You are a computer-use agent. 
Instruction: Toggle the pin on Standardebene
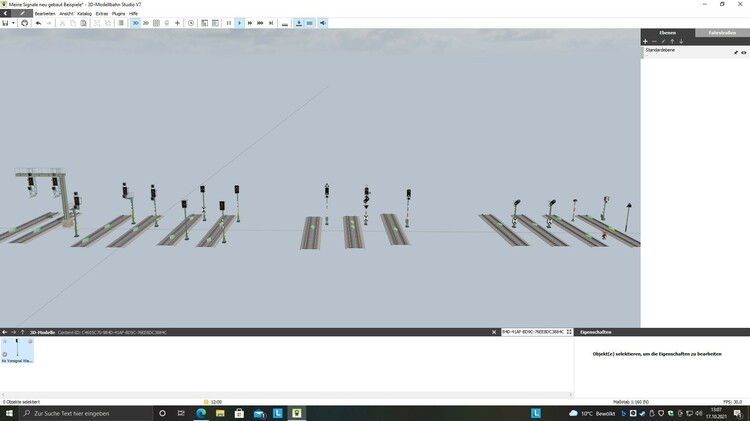(736, 53)
